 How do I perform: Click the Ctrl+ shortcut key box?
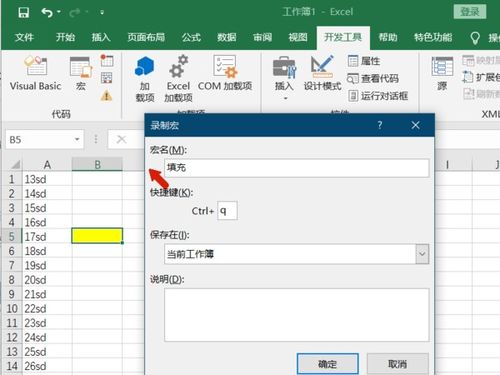pos(227,211)
